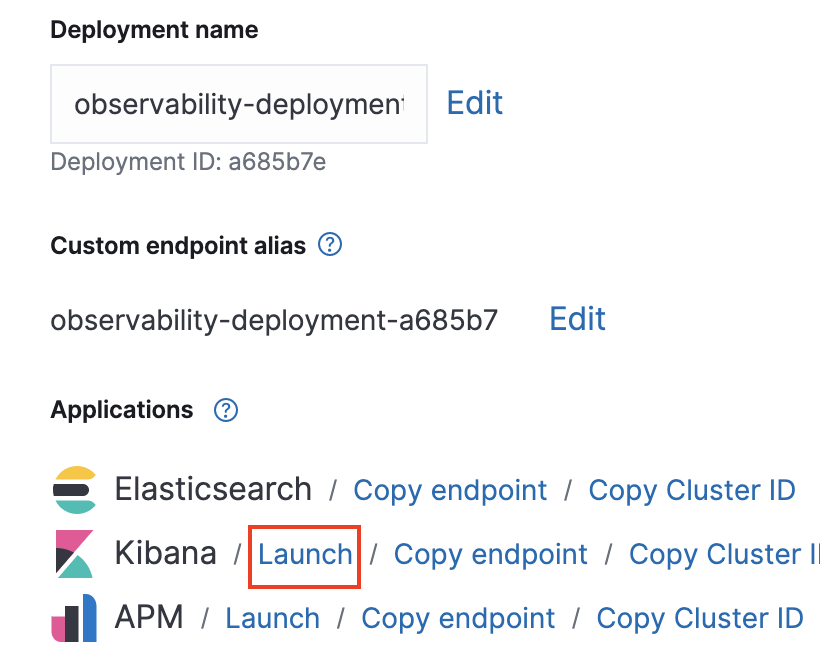Copy the APM endpoint
The width and height of the screenshot is (820, 648).
[x=458, y=618]
